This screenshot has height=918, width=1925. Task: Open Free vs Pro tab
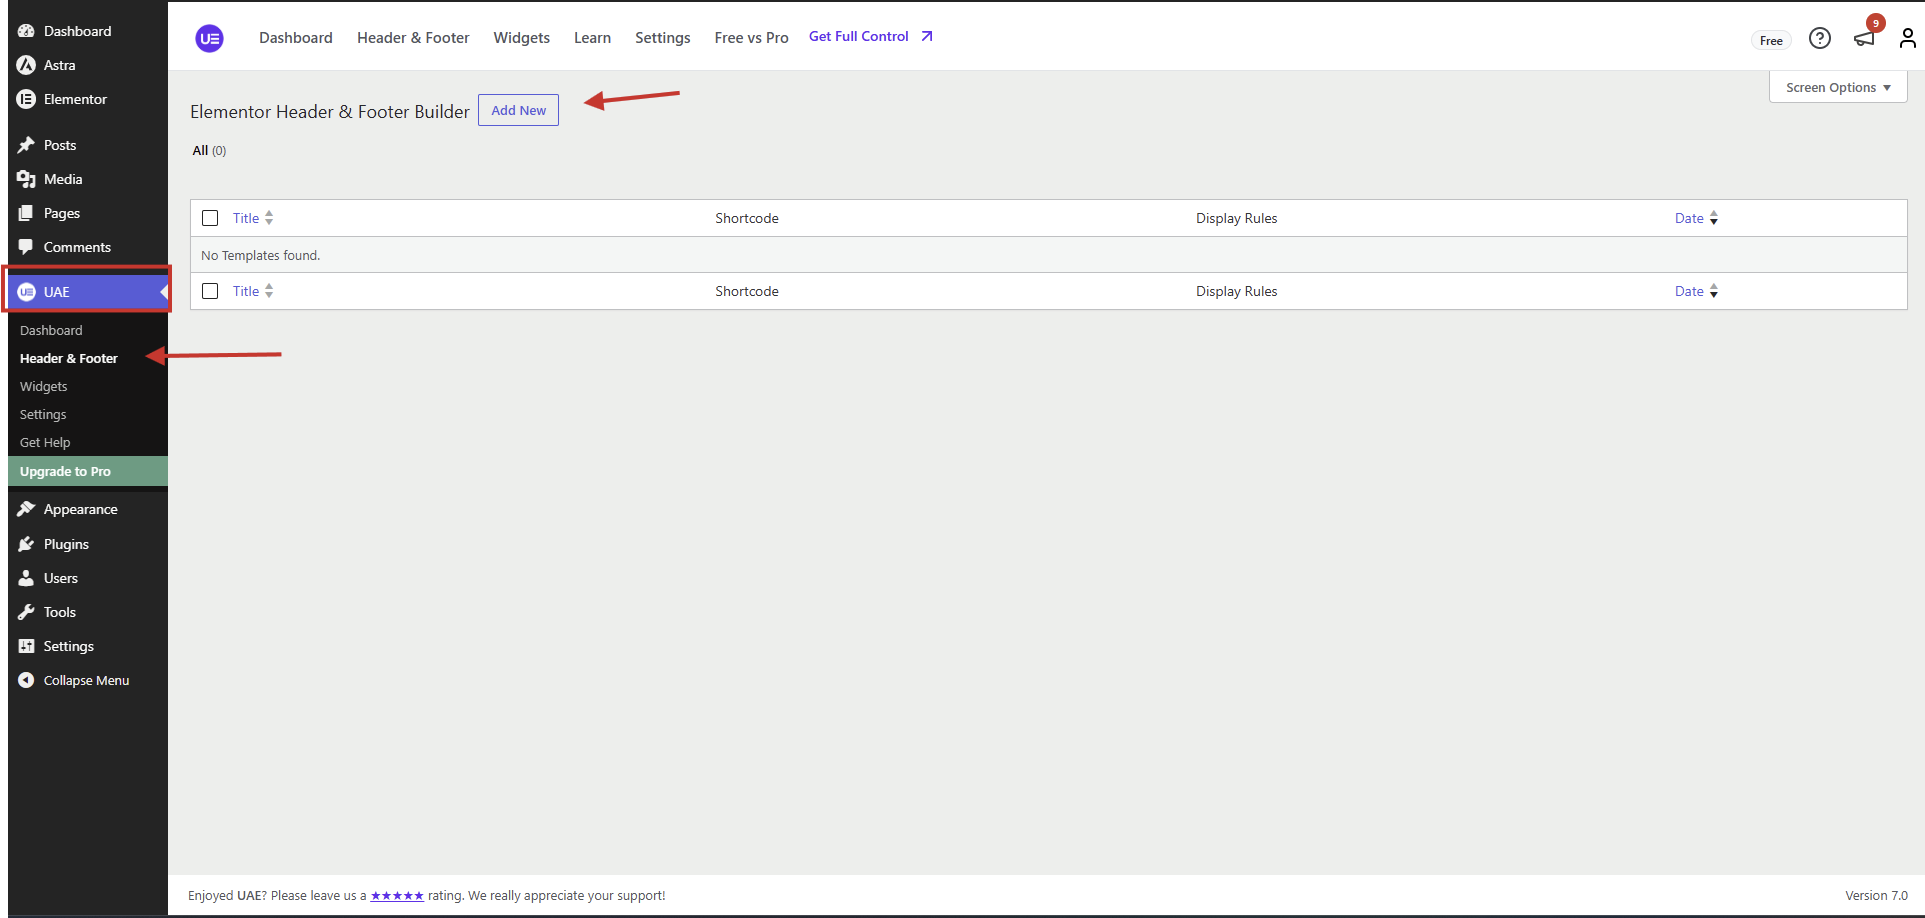coord(752,38)
